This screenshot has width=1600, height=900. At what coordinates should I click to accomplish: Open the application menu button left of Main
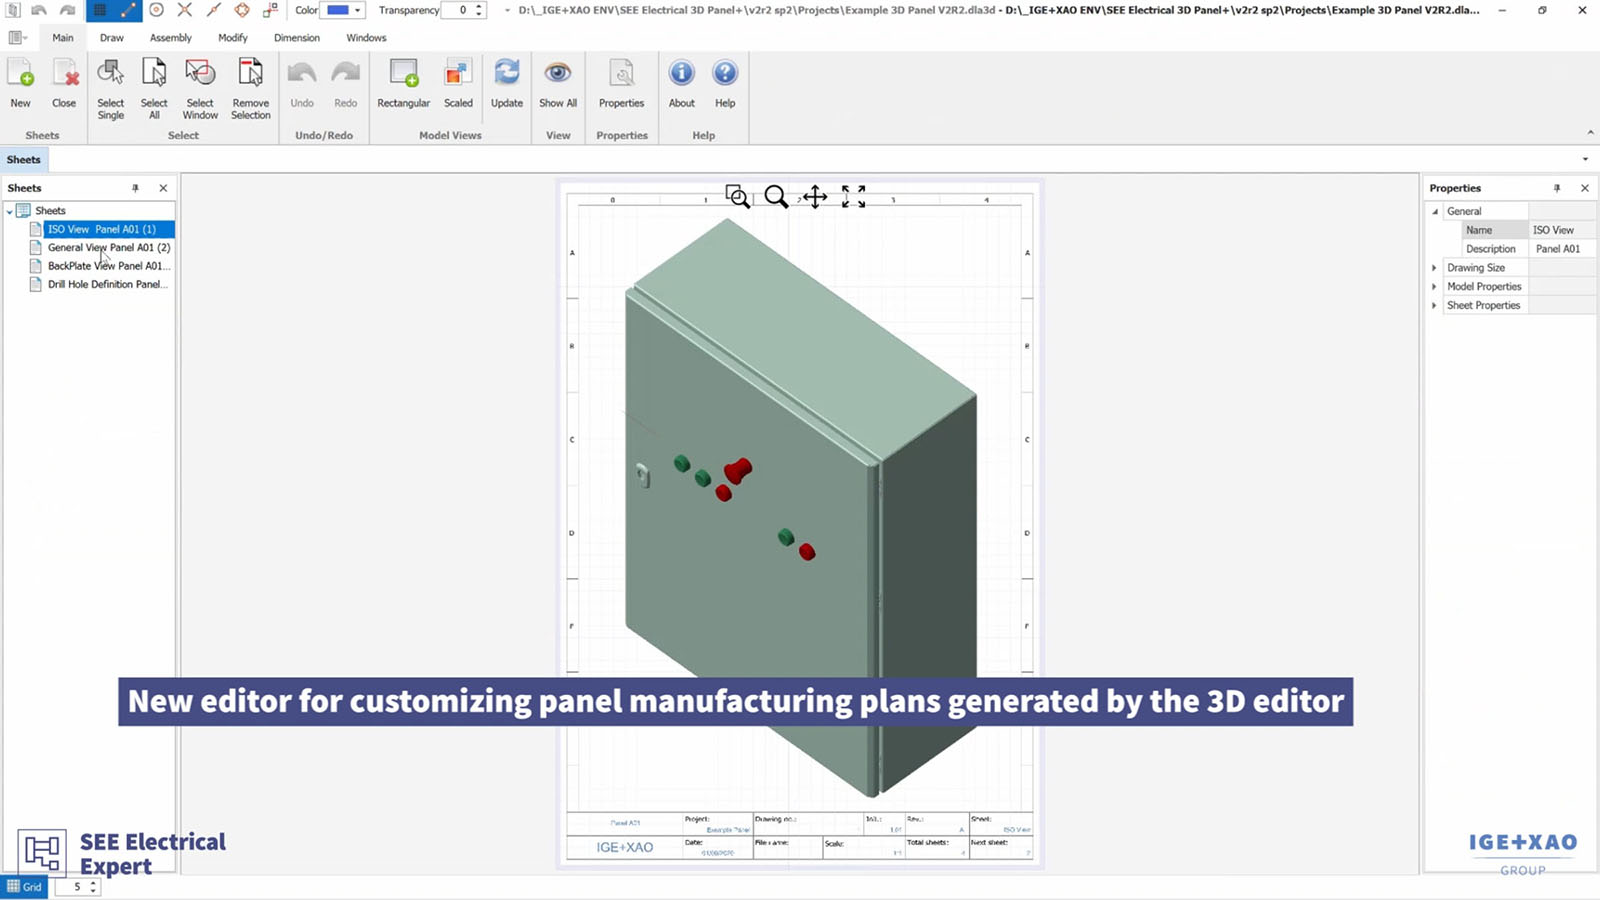(18, 37)
